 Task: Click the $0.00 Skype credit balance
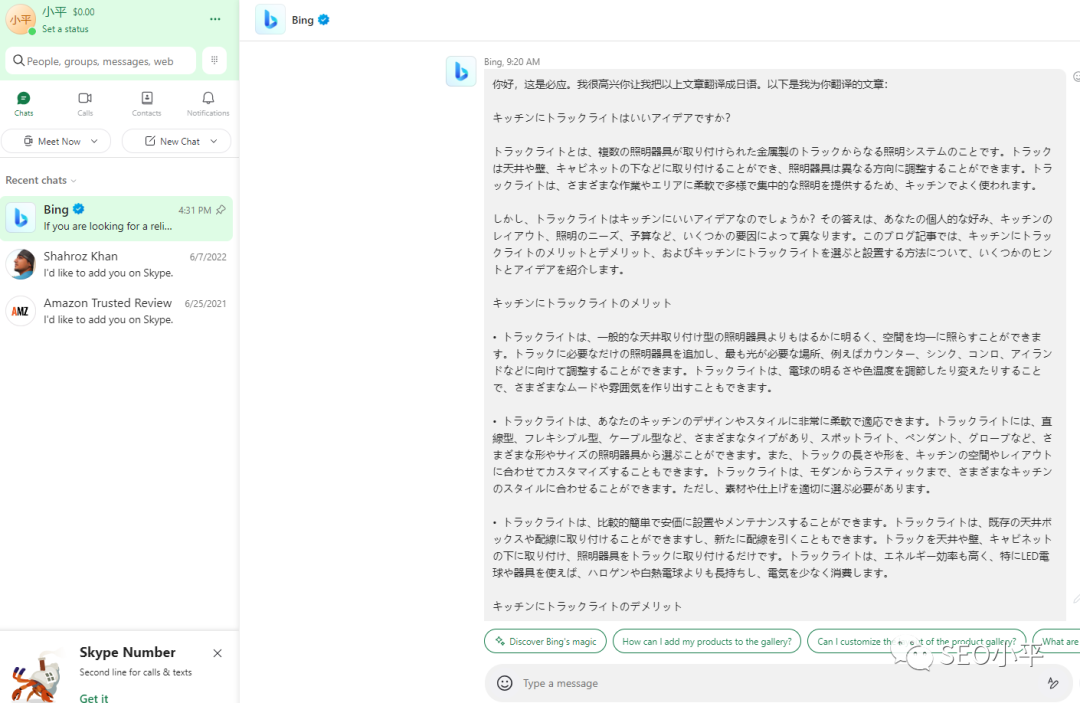point(83,12)
